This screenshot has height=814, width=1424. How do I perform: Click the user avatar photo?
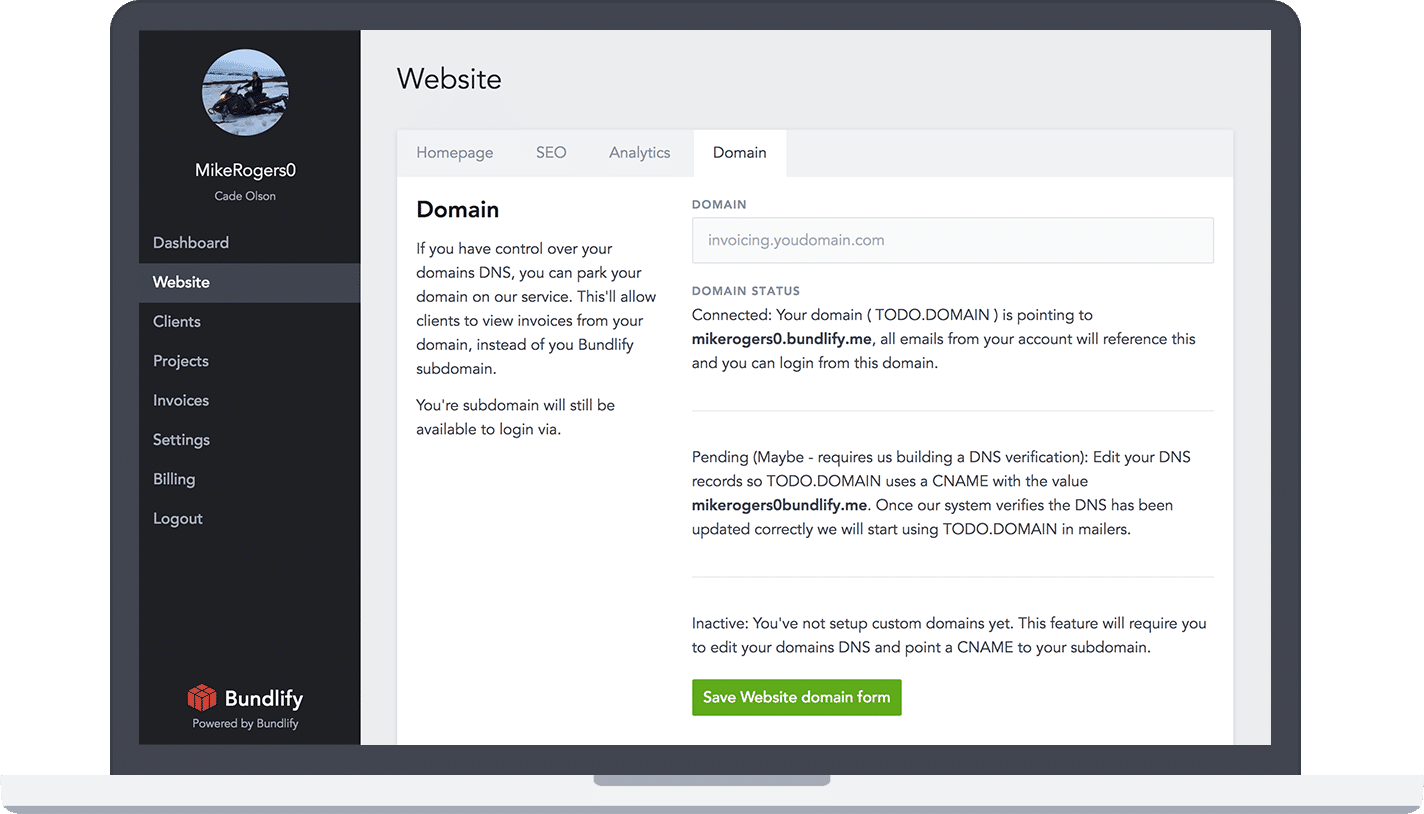(246, 93)
